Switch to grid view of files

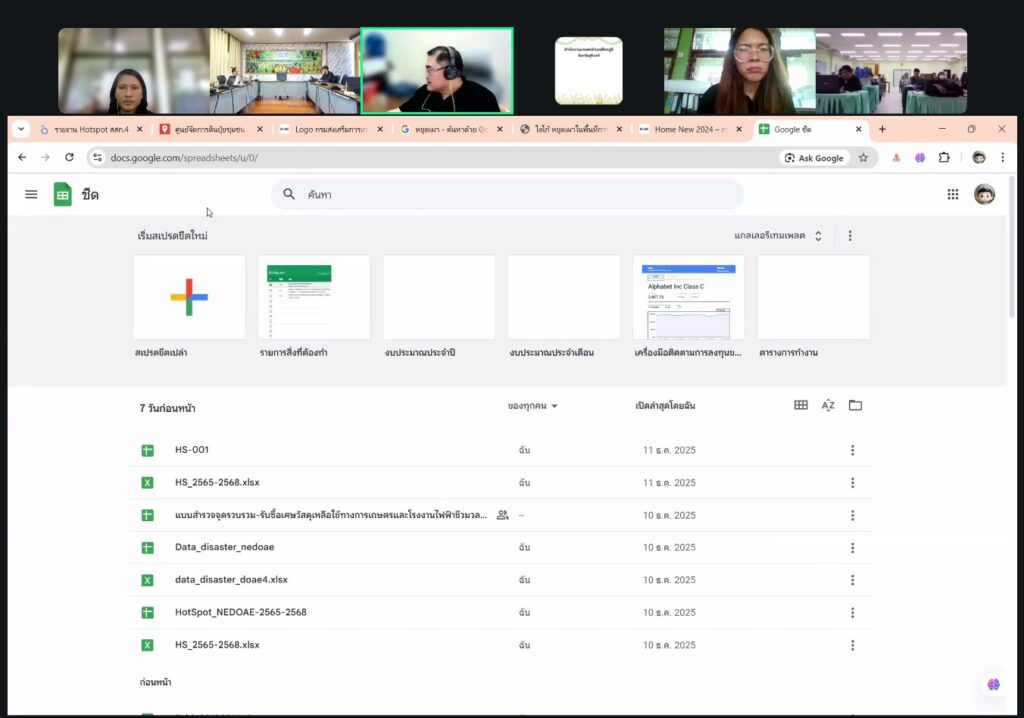coord(800,405)
